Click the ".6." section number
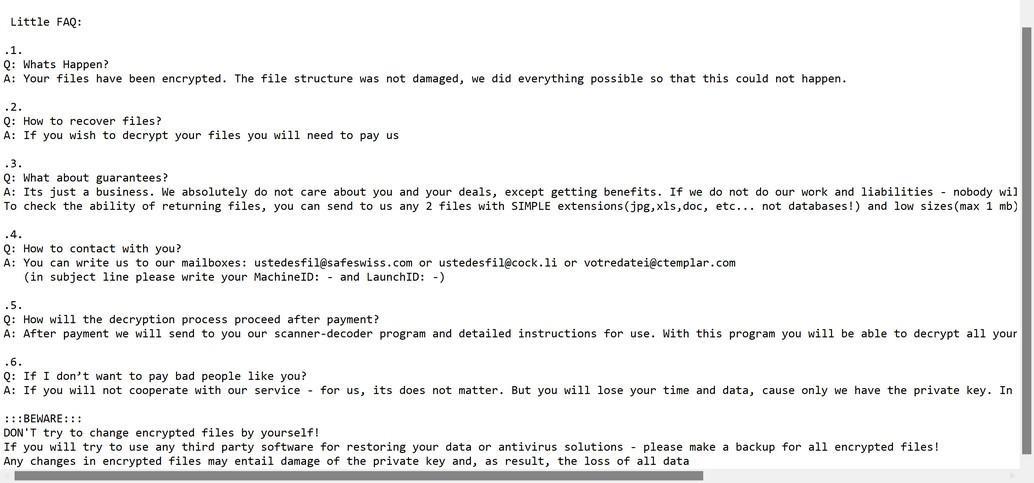The height and width of the screenshot is (483, 1034). [13, 362]
